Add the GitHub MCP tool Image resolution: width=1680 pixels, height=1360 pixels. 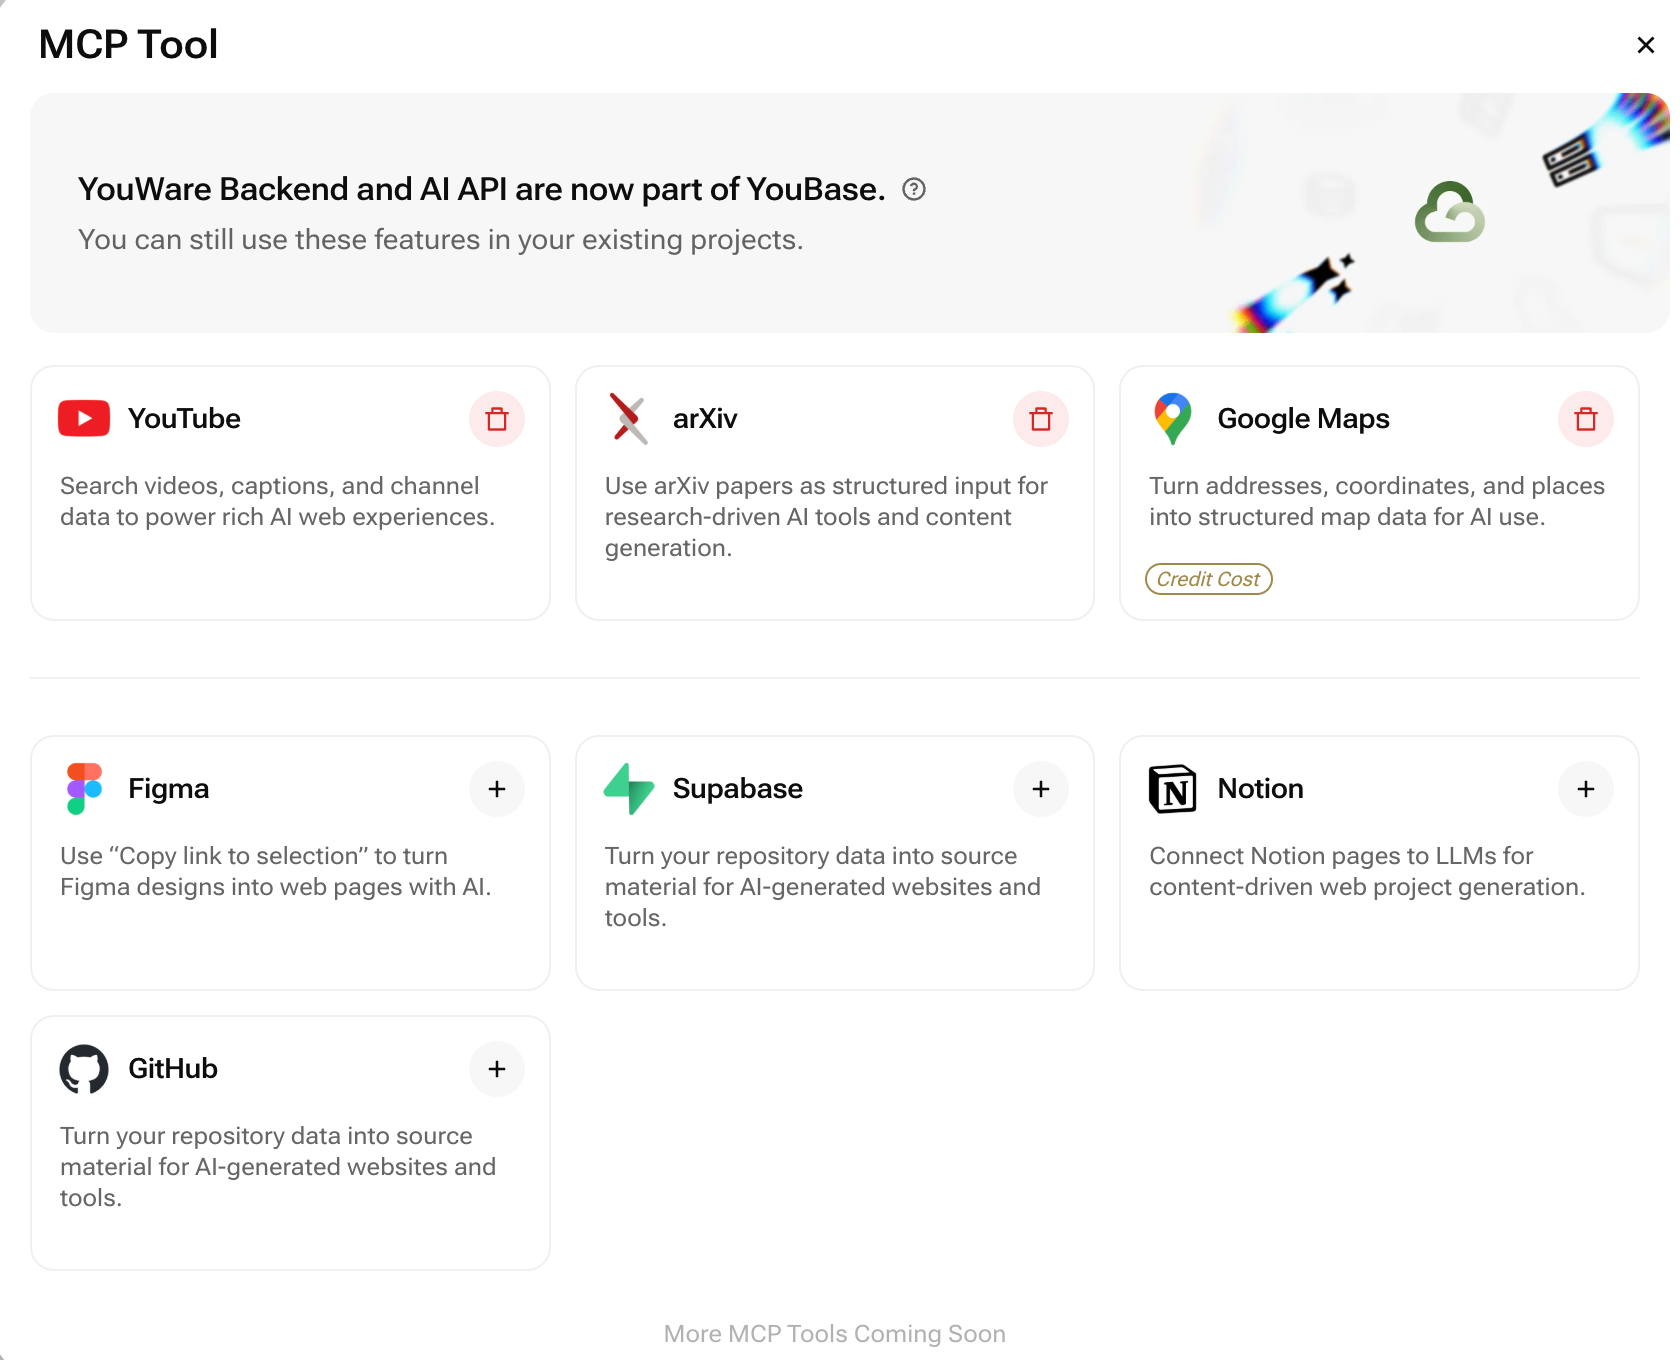497,1069
